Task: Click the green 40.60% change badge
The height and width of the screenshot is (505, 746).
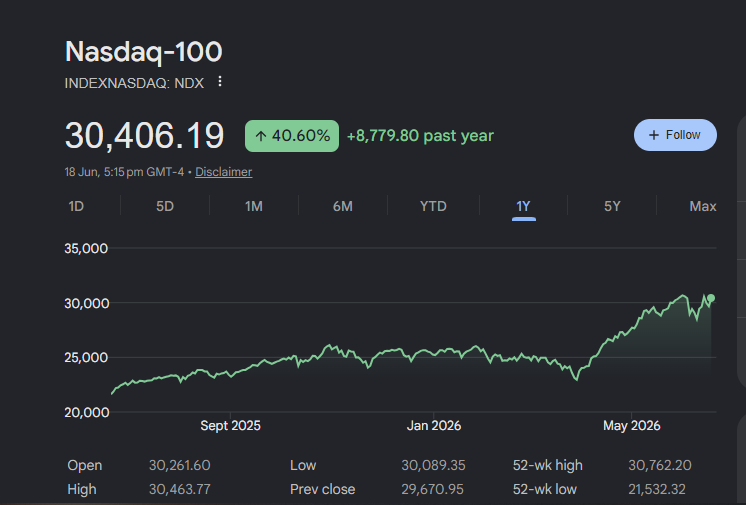Action: 292,136
